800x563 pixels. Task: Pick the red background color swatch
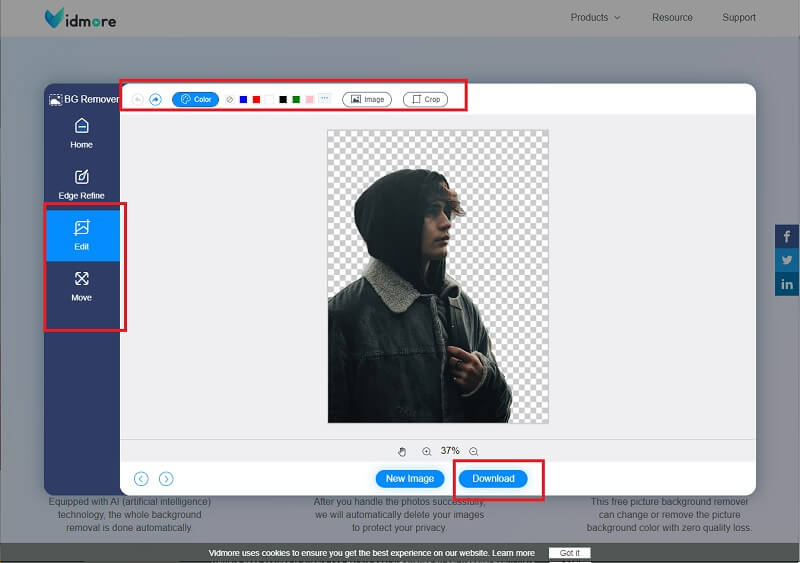click(256, 100)
